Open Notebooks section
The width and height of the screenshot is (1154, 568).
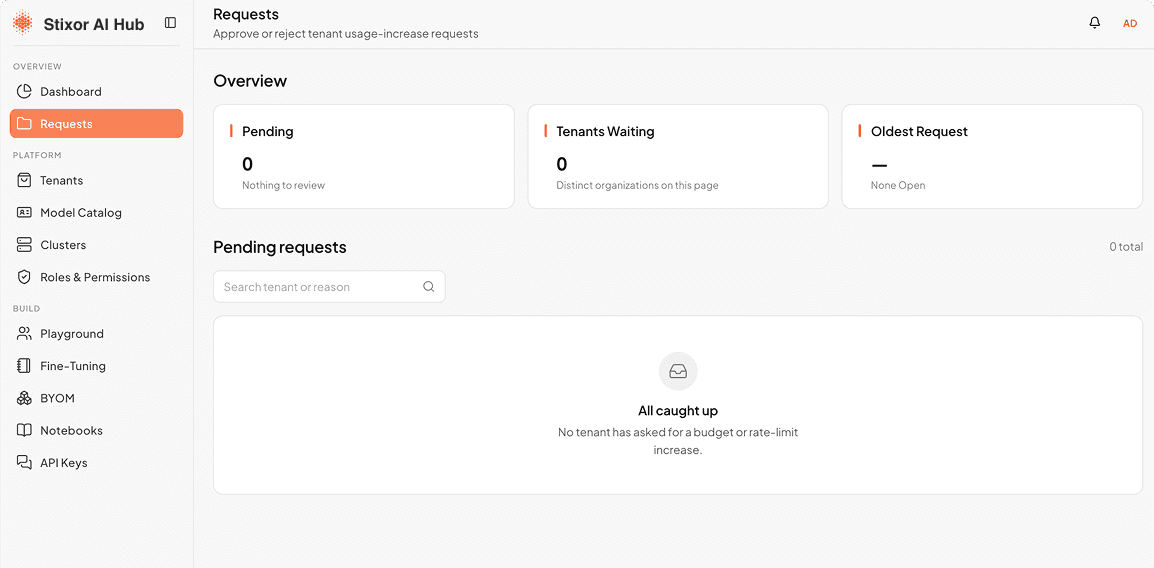coord(96,430)
